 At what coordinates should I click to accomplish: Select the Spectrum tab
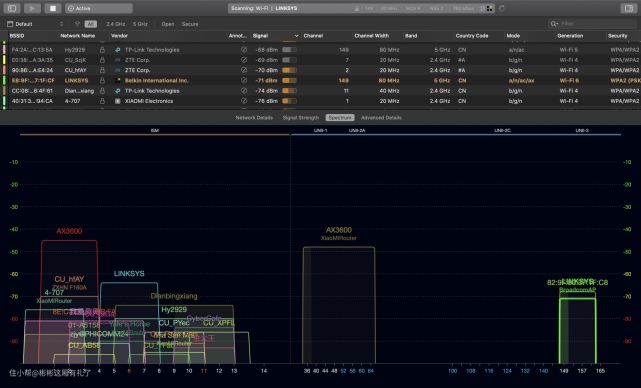pyautogui.click(x=340, y=118)
